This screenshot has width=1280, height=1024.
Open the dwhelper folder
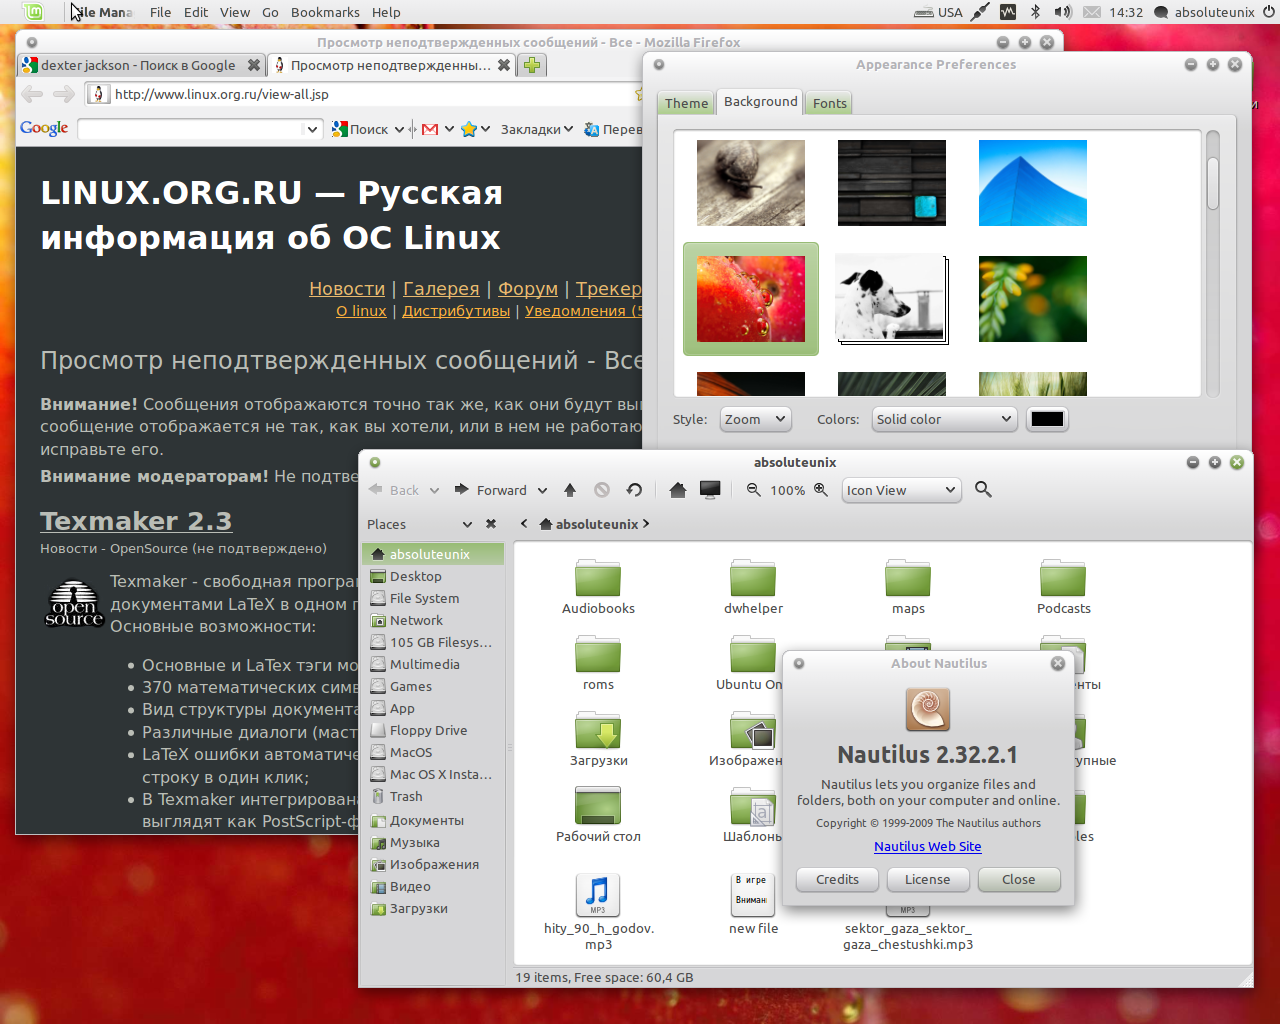coord(753,586)
